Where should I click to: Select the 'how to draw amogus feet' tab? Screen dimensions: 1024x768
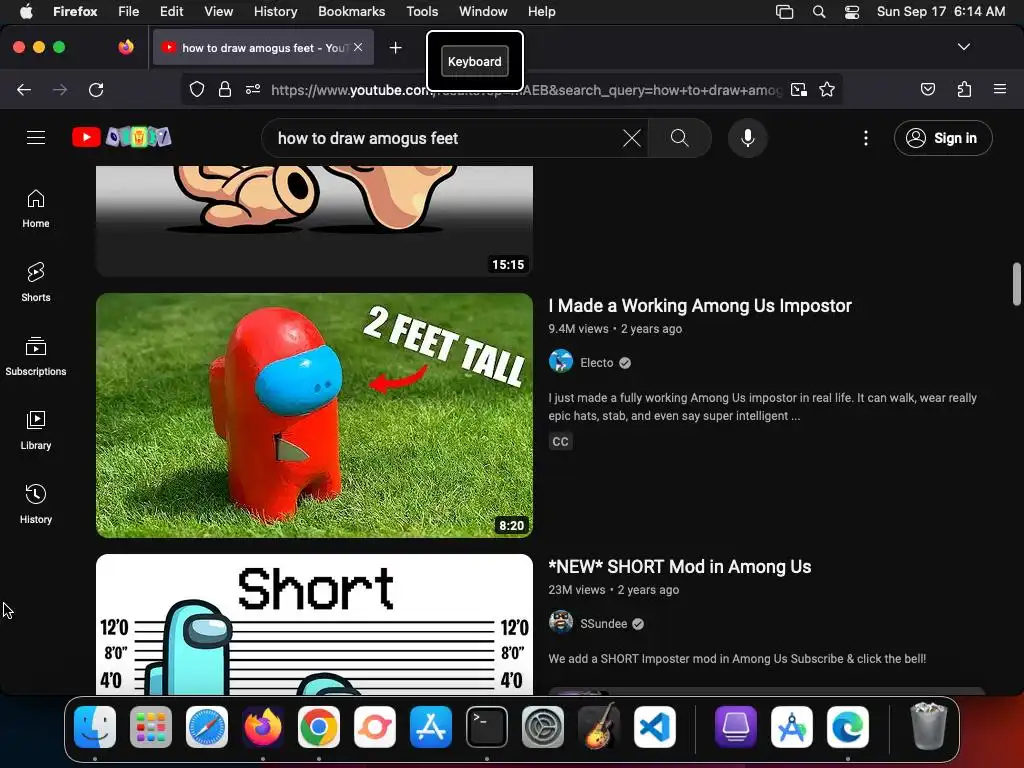[263, 47]
